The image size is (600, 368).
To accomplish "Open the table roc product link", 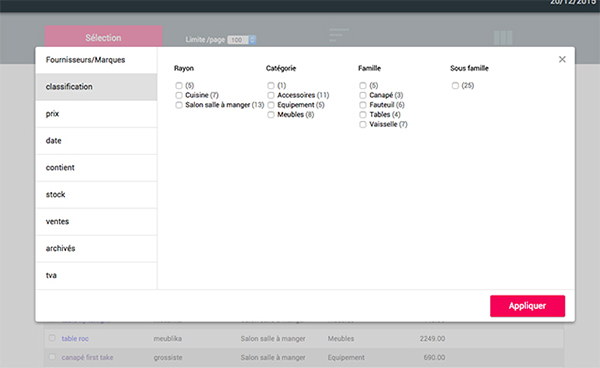I will click(75, 339).
